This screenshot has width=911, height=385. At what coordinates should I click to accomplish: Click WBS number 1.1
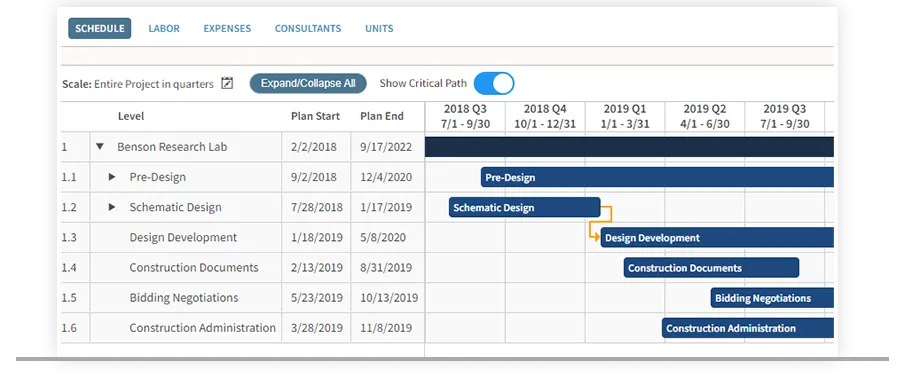point(69,177)
